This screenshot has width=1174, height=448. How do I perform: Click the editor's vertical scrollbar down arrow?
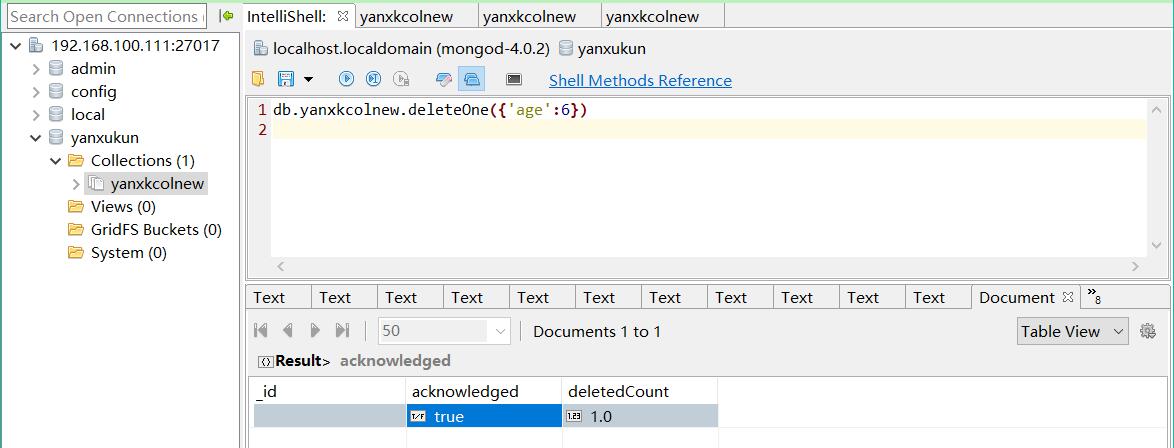1157,246
